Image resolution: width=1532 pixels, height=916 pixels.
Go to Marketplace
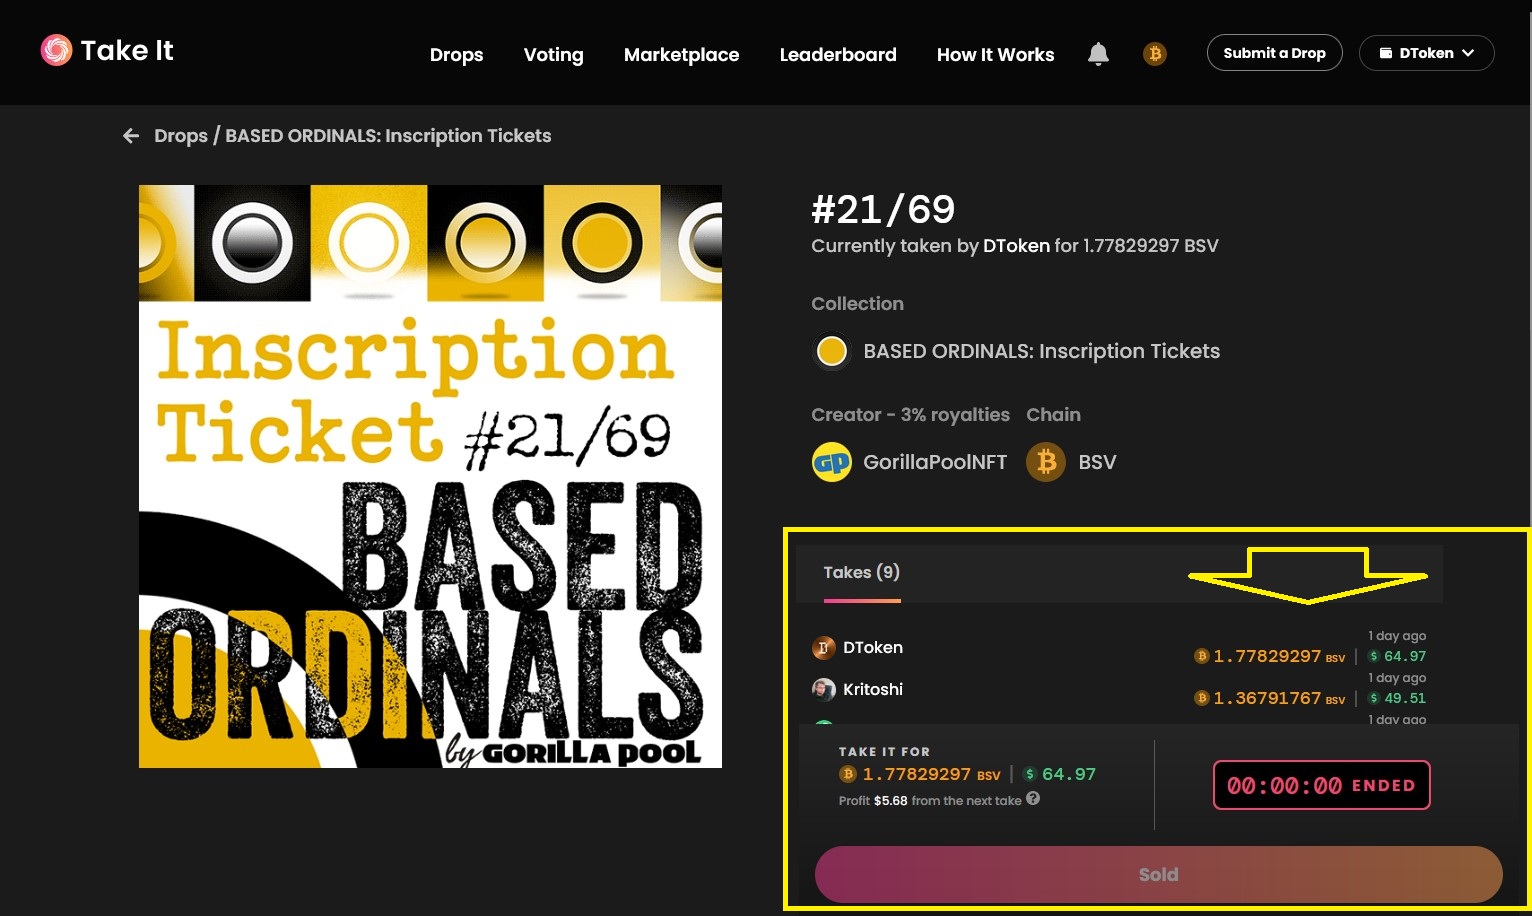681,55
